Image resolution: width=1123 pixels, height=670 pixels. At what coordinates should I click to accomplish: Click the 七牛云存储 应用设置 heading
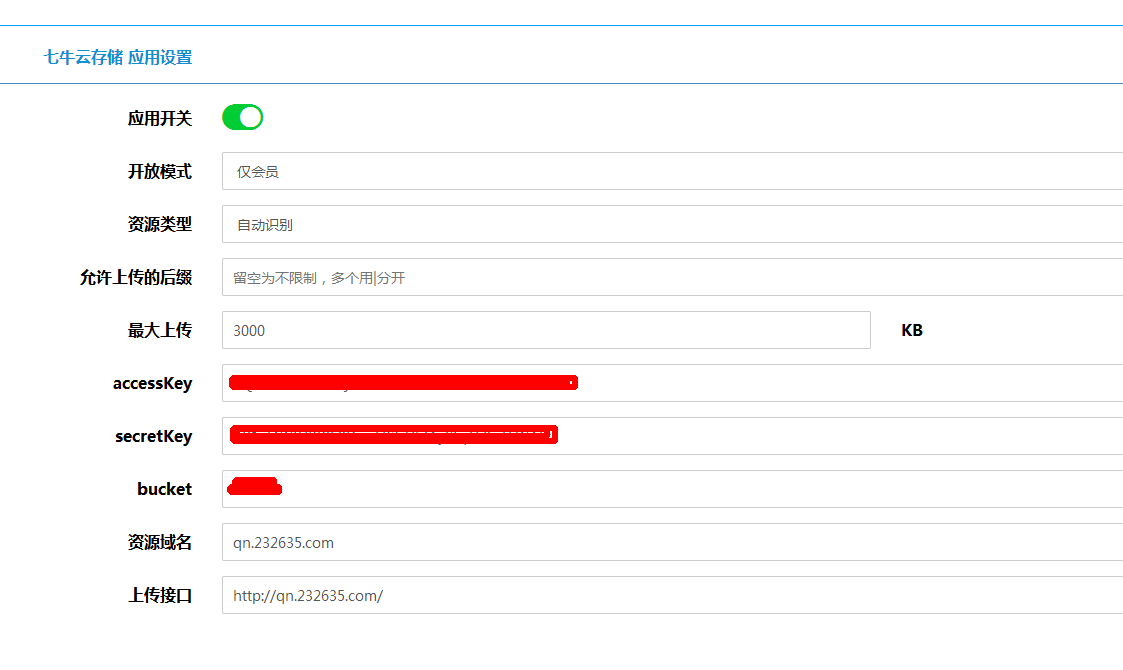[x=118, y=57]
